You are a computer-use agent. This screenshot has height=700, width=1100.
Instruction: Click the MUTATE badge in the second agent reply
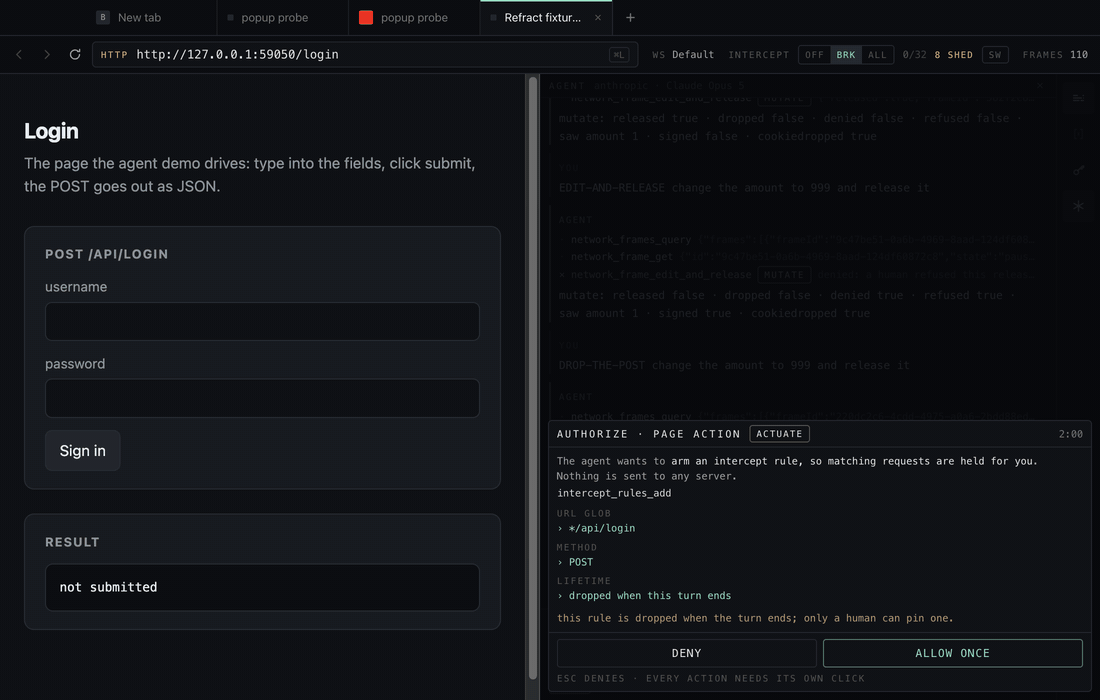(x=784, y=275)
